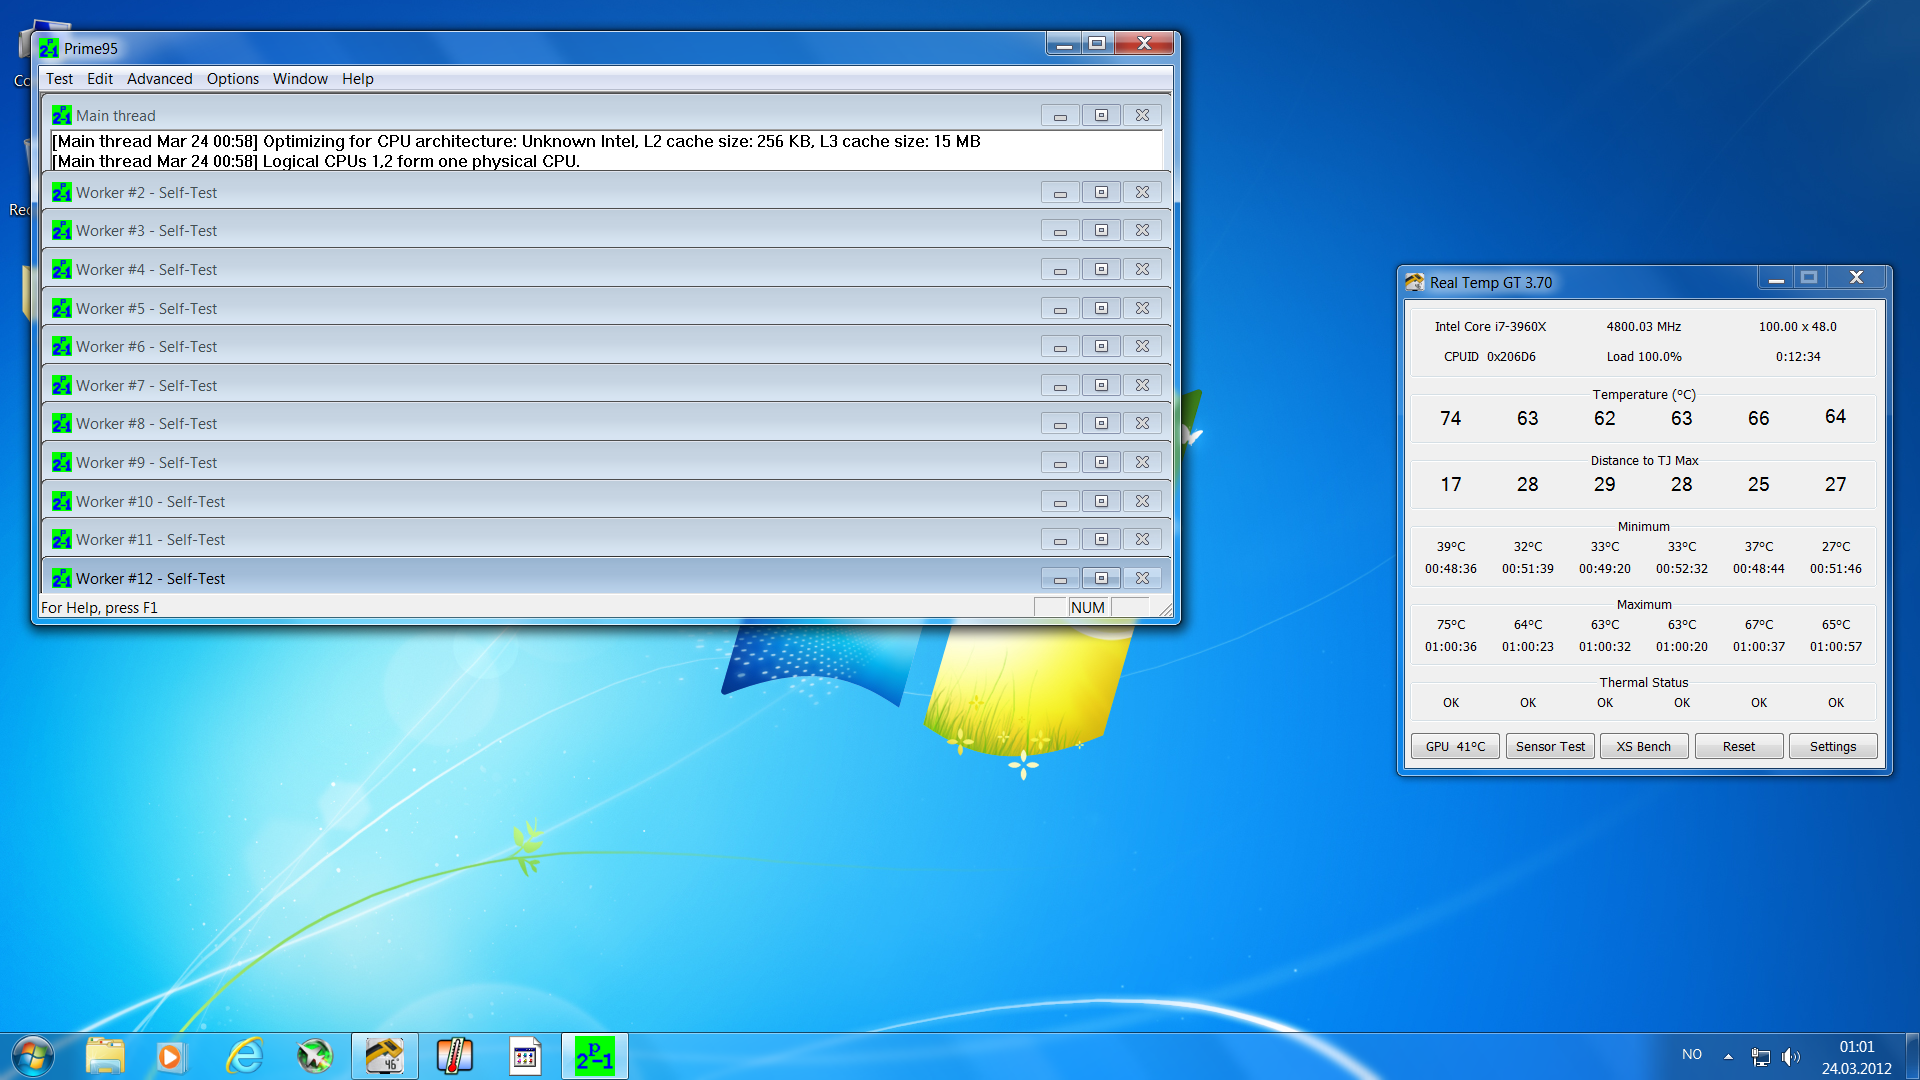Open the Help menu in Prime95
The width and height of the screenshot is (1920, 1080).
coord(357,79)
